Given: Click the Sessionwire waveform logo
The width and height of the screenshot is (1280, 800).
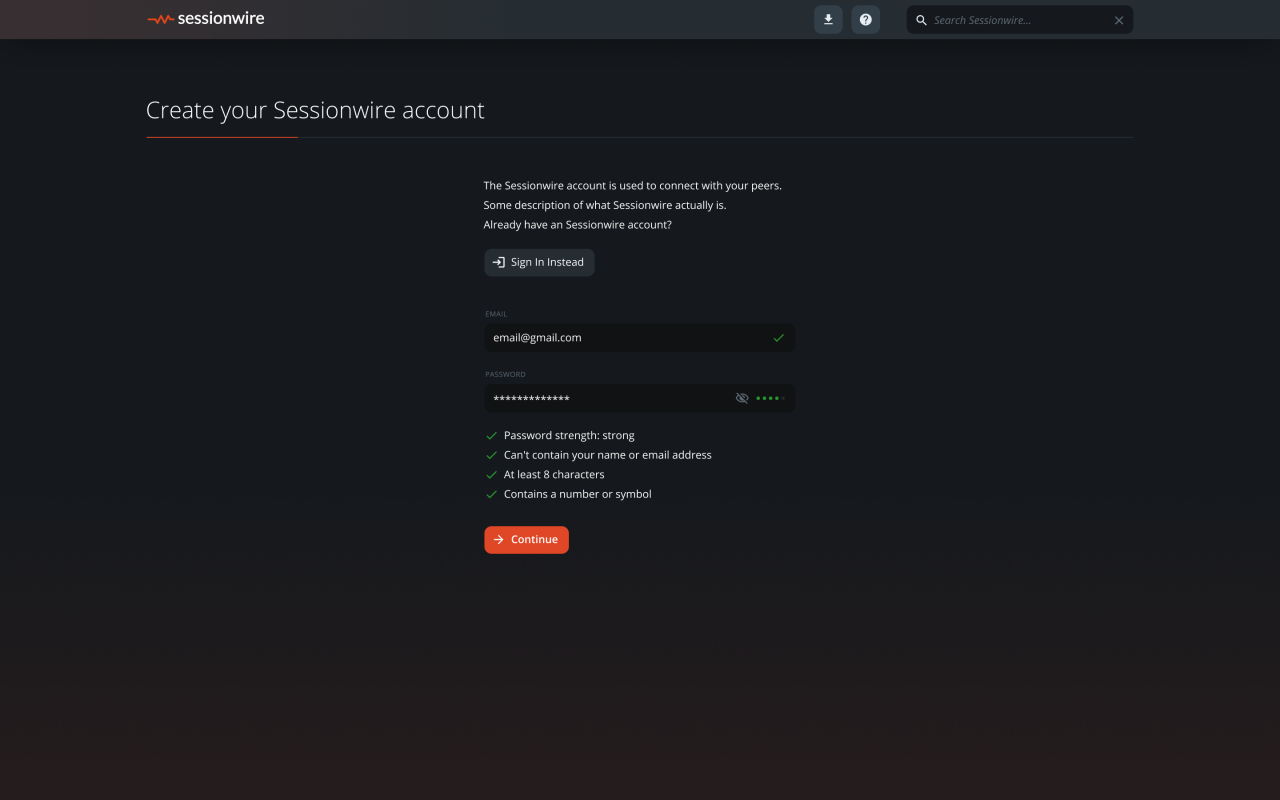Looking at the screenshot, I should pos(160,19).
